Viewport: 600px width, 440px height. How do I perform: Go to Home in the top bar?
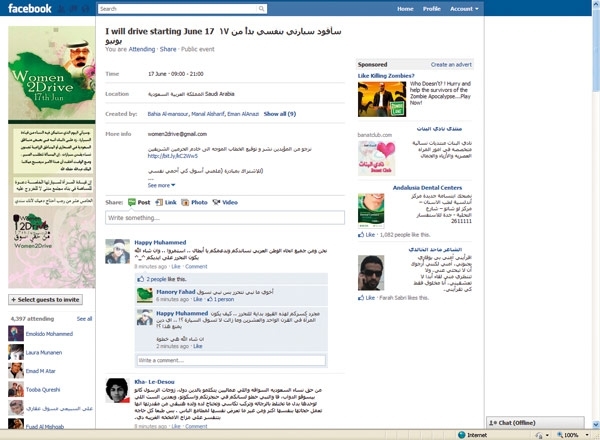[x=405, y=8]
